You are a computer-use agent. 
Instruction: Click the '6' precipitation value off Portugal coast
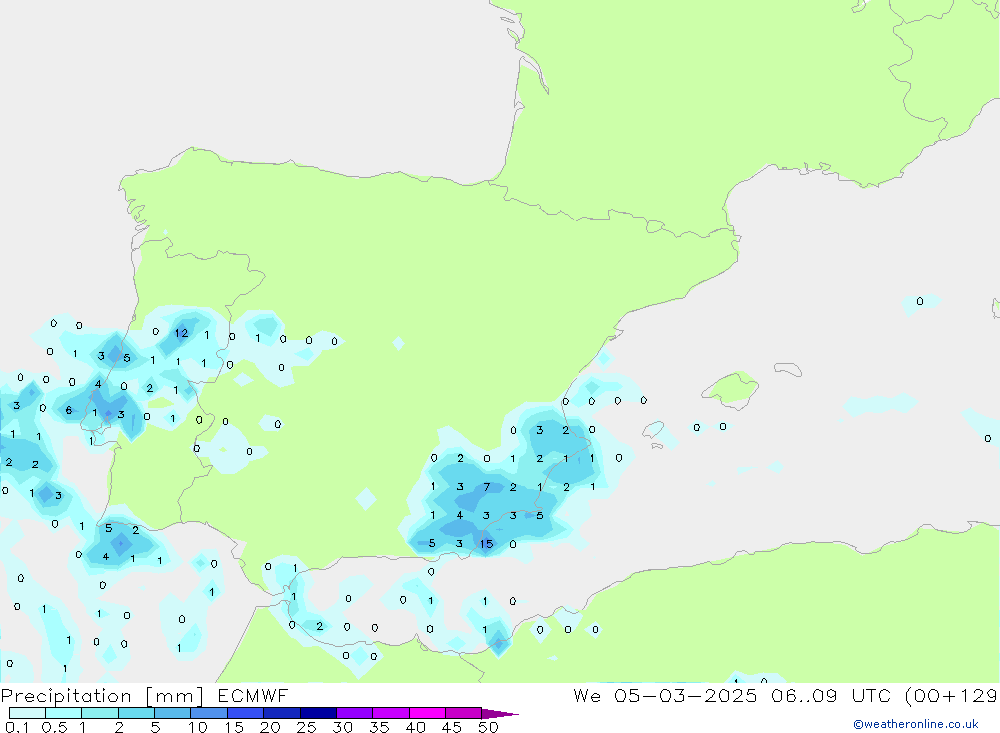pos(68,410)
